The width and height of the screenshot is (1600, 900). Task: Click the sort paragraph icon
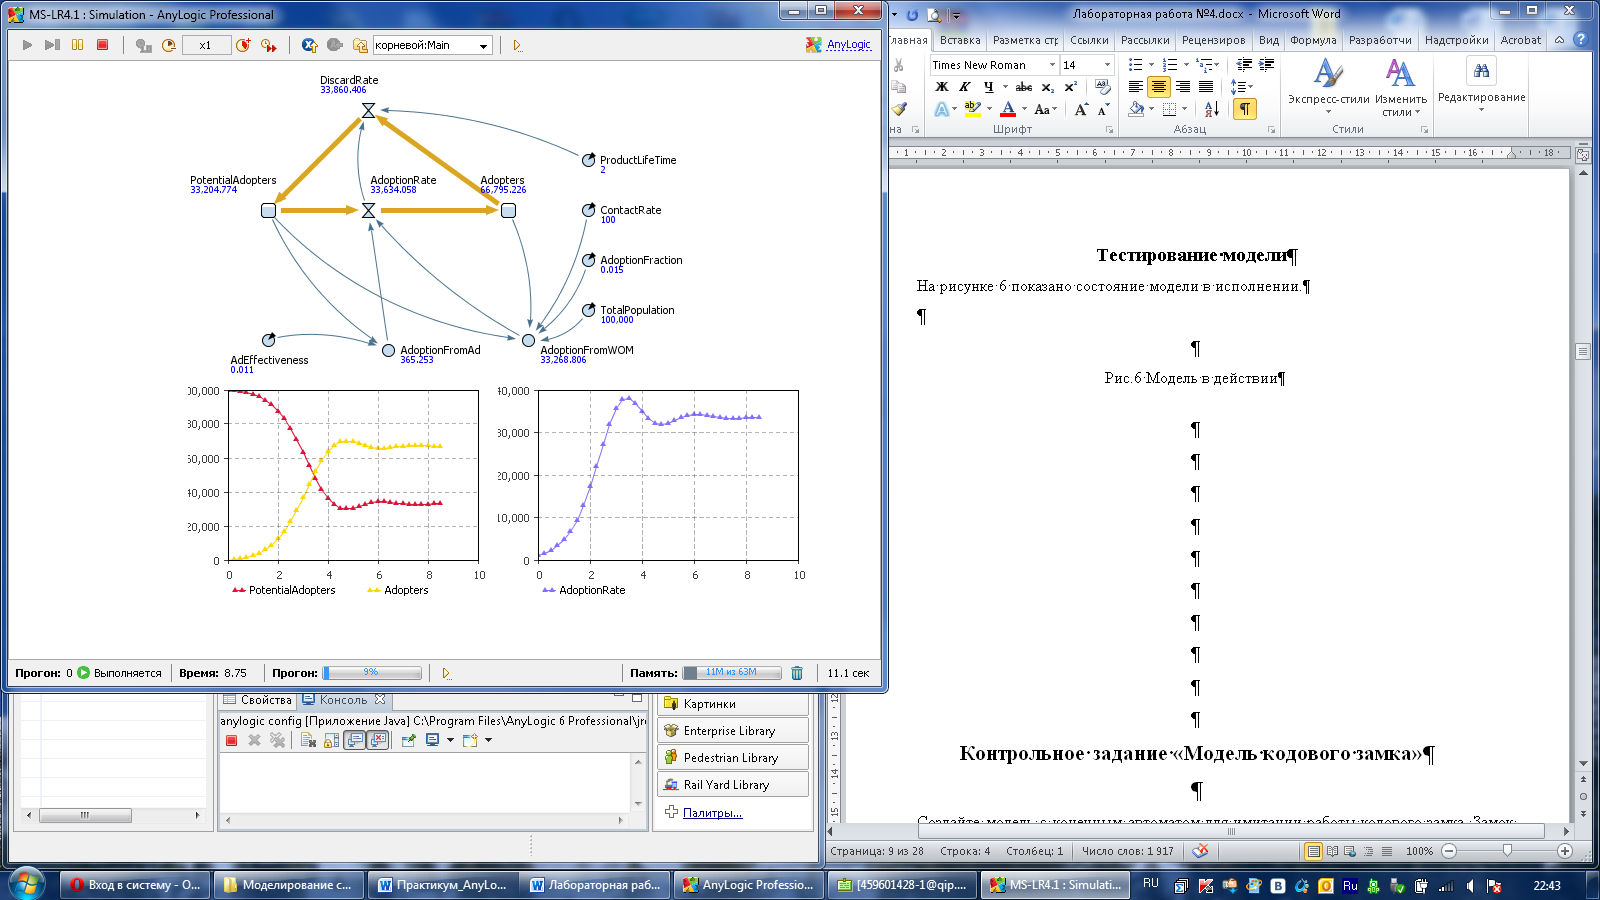click(x=1211, y=109)
